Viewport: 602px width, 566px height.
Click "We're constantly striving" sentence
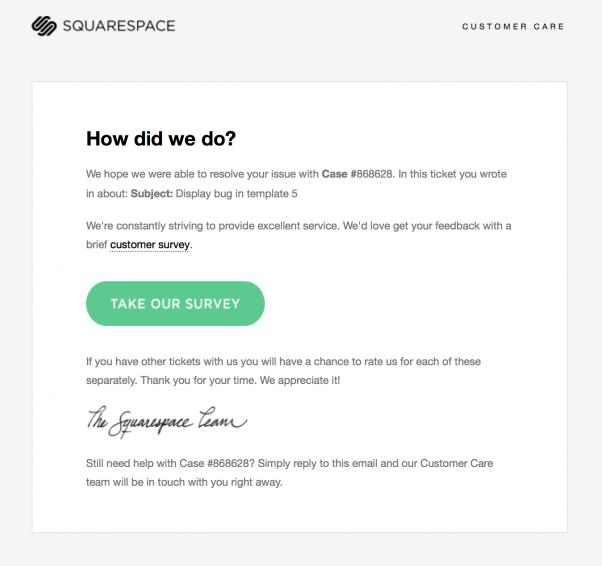click(210, 226)
